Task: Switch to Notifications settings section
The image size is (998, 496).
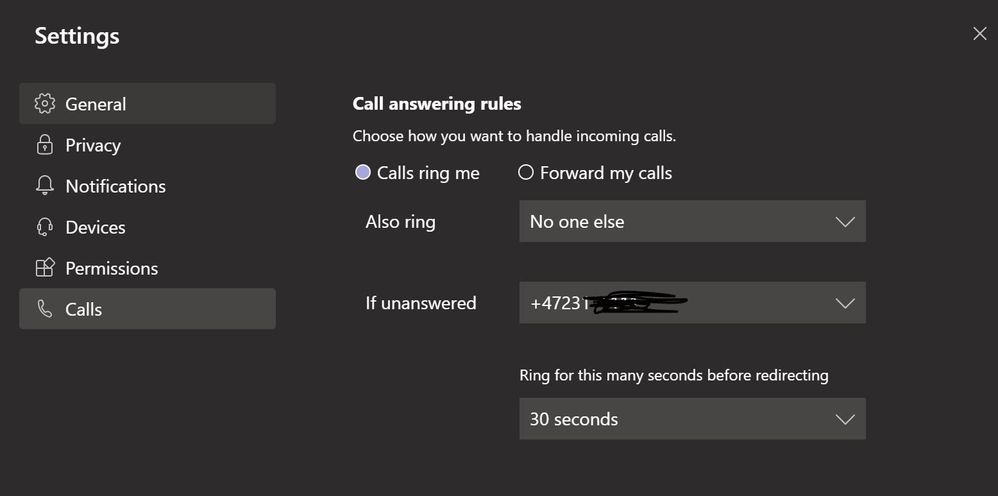Action: [115, 186]
